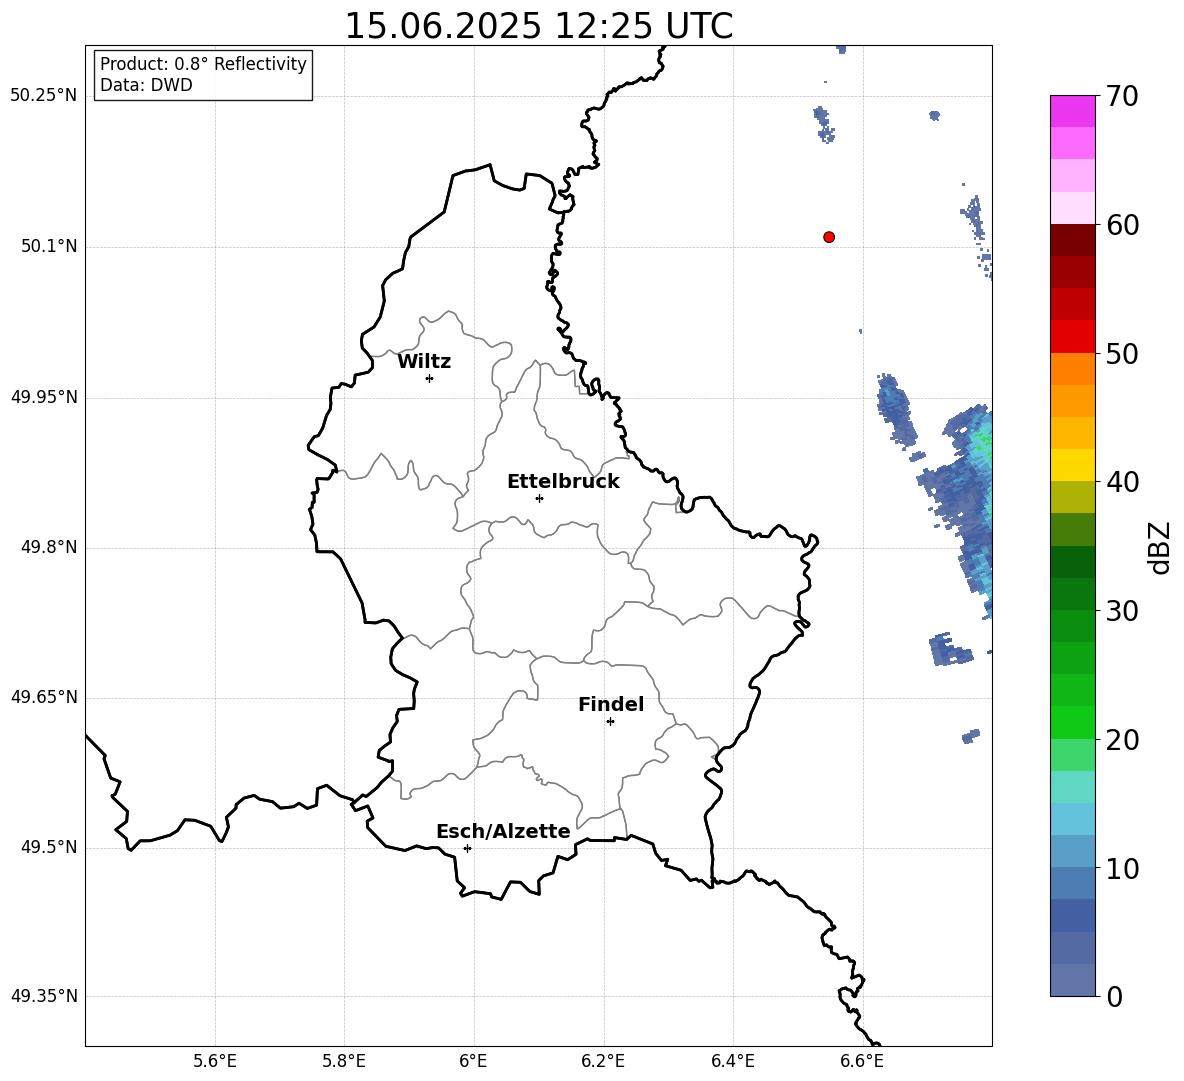Click the bright green swatch just above 20 dBZ
The height and width of the screenshot is (1081, 1184).
tap(1073, 722)
